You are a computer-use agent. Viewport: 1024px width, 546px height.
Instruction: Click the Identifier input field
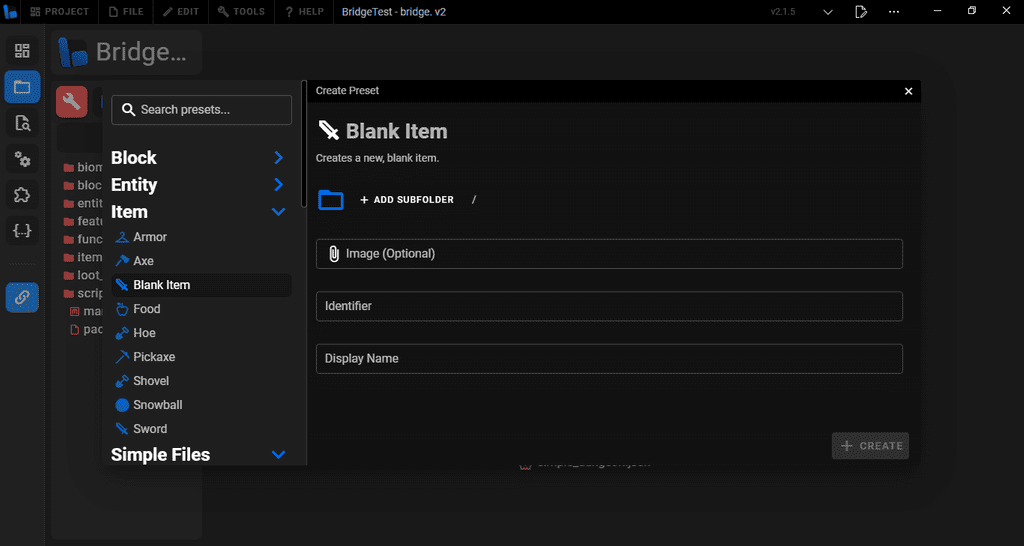coord(609,306)
